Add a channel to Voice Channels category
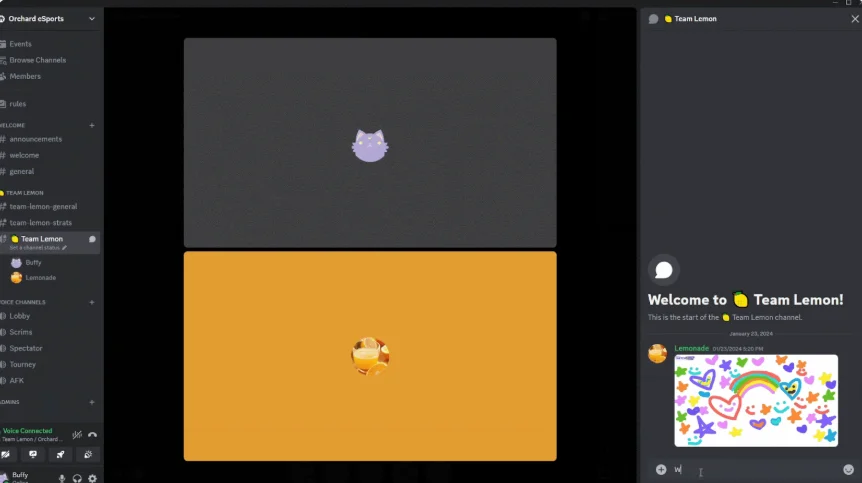Image resolution: width=862 pixels, height=483 pixels. pos(92,302)
